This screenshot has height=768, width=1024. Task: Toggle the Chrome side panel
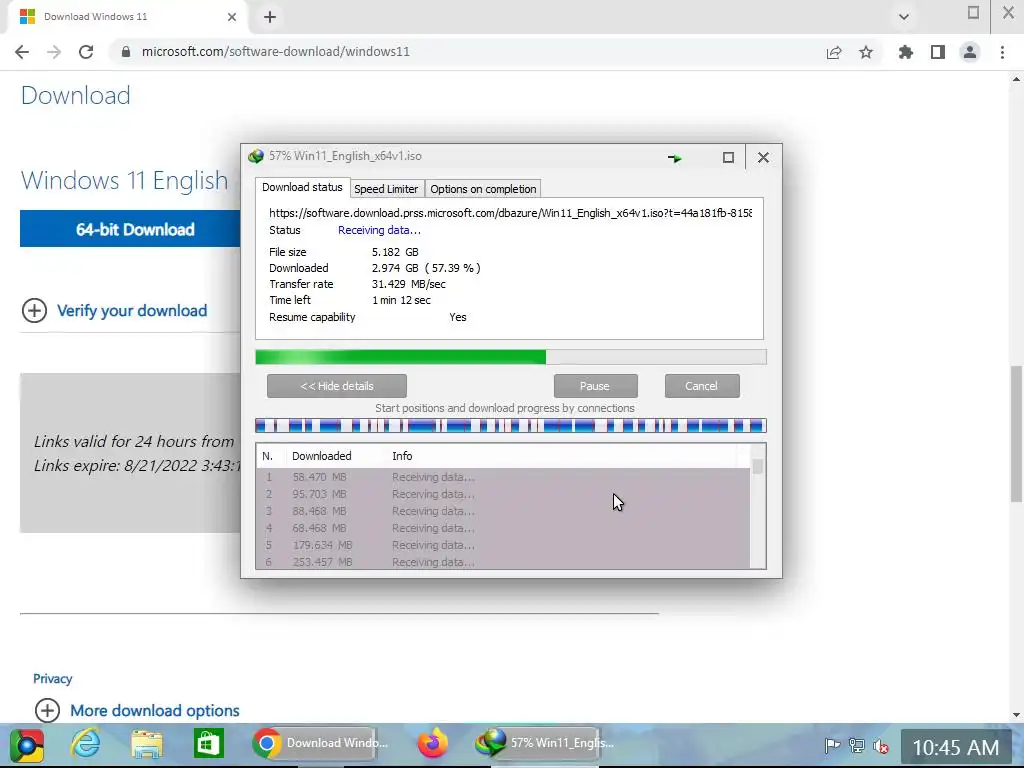pyautogui.click(x=938, y=52)
